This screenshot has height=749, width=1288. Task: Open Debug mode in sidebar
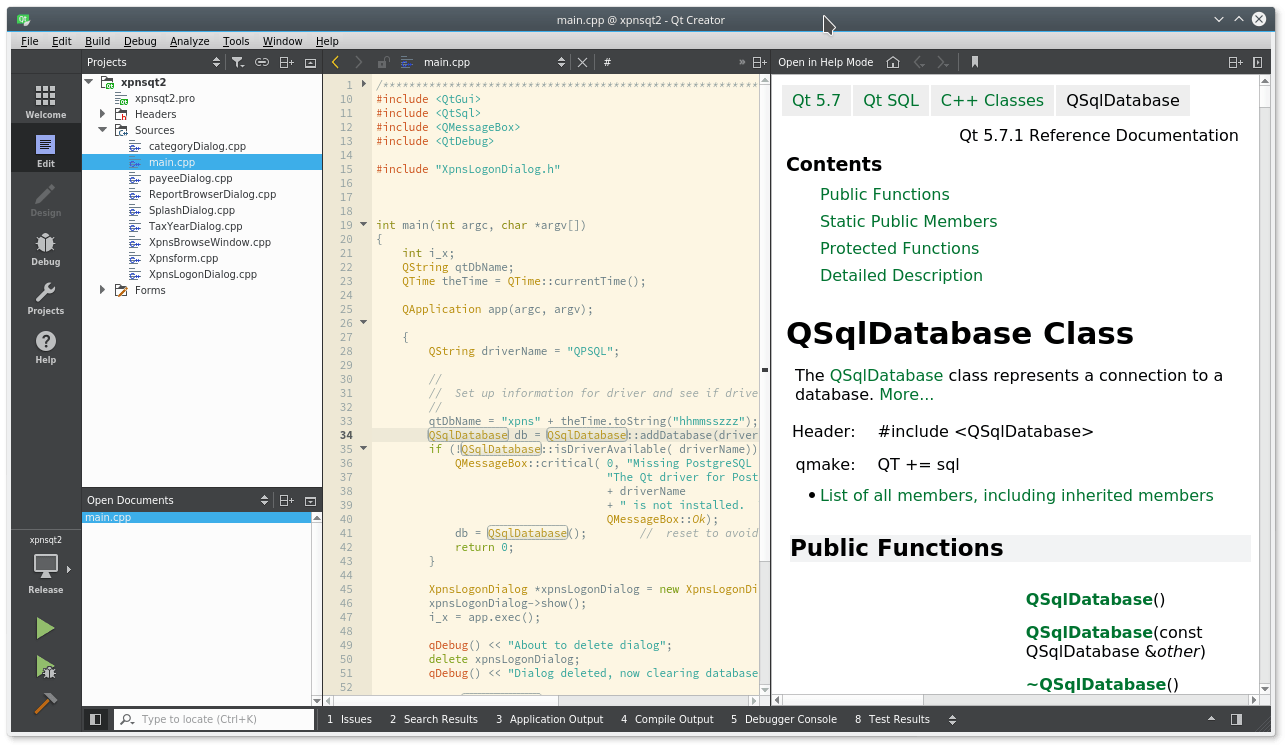pos(46,249)
